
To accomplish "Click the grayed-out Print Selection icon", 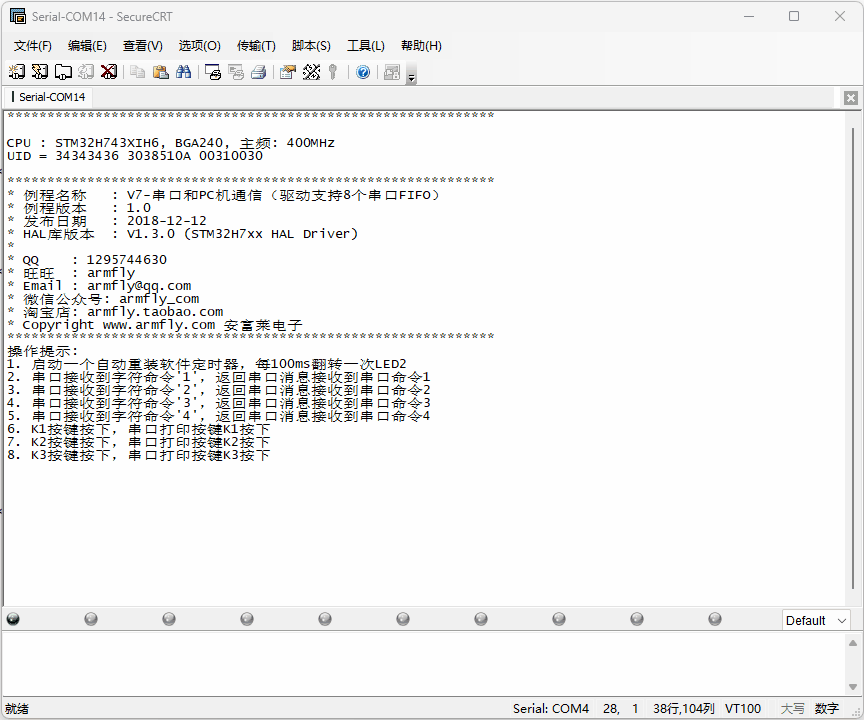I will pos(236,72).
